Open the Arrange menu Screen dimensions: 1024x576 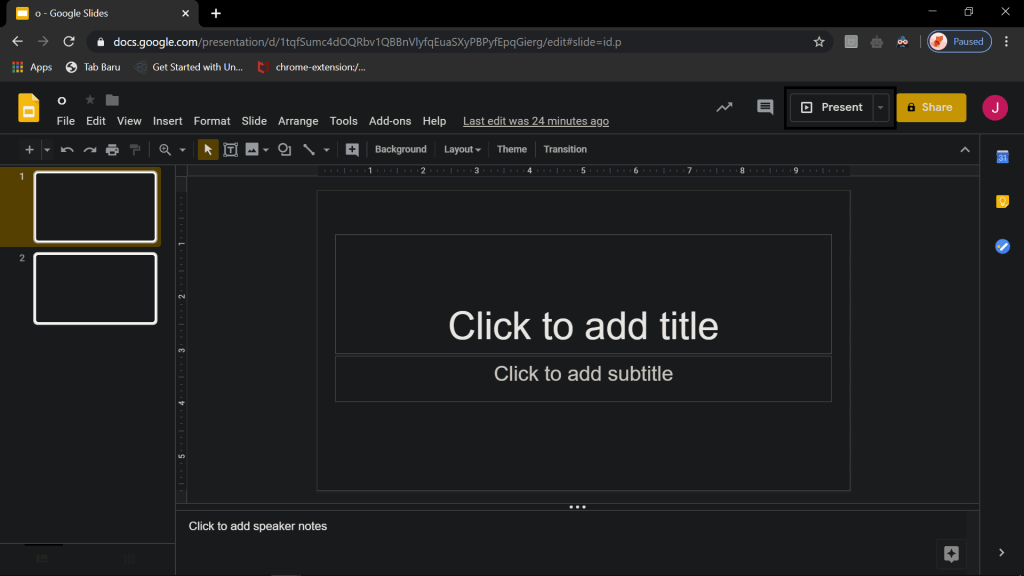click(298, 121)
